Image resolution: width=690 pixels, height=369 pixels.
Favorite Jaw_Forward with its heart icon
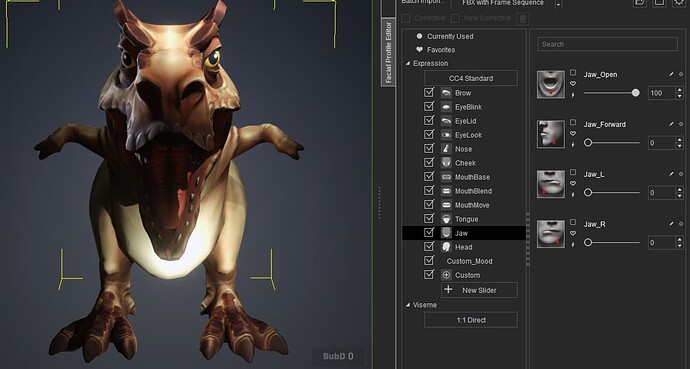tap(573, 133)
